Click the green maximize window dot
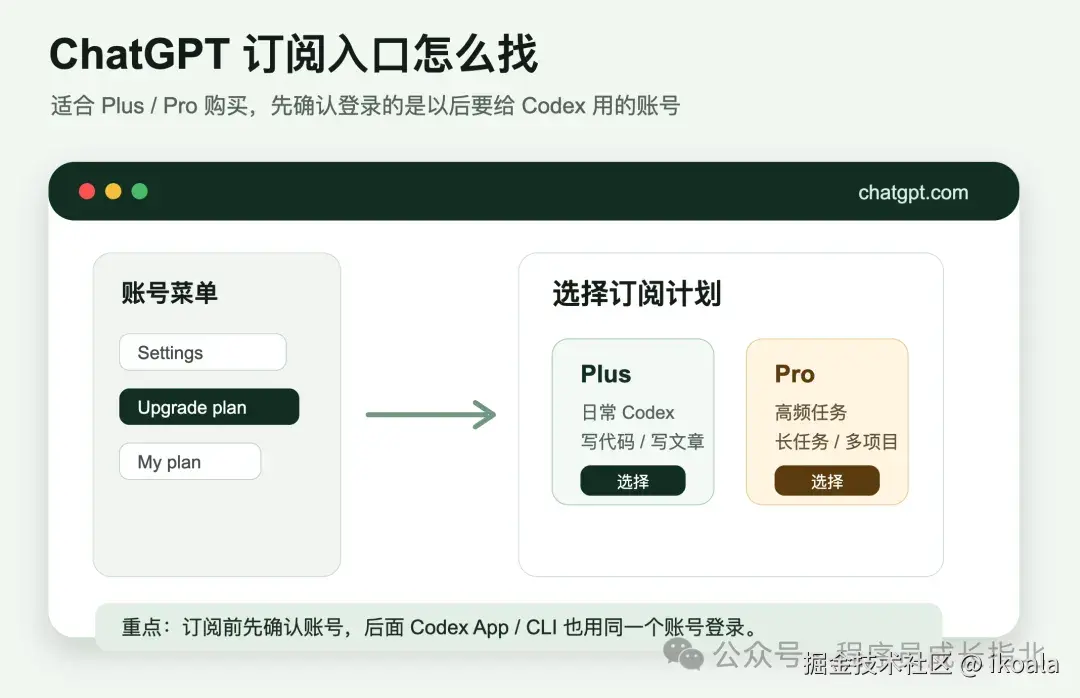 [140, 191]
